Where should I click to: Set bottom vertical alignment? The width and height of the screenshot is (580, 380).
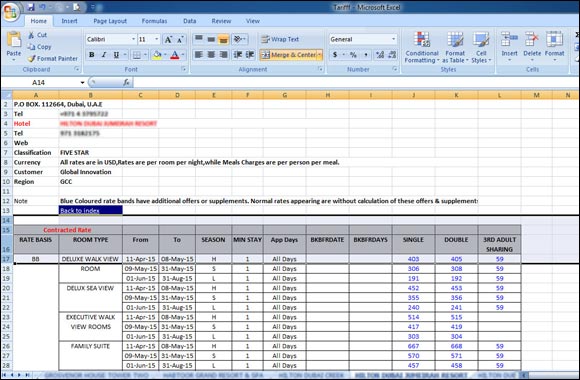[223, 39]
